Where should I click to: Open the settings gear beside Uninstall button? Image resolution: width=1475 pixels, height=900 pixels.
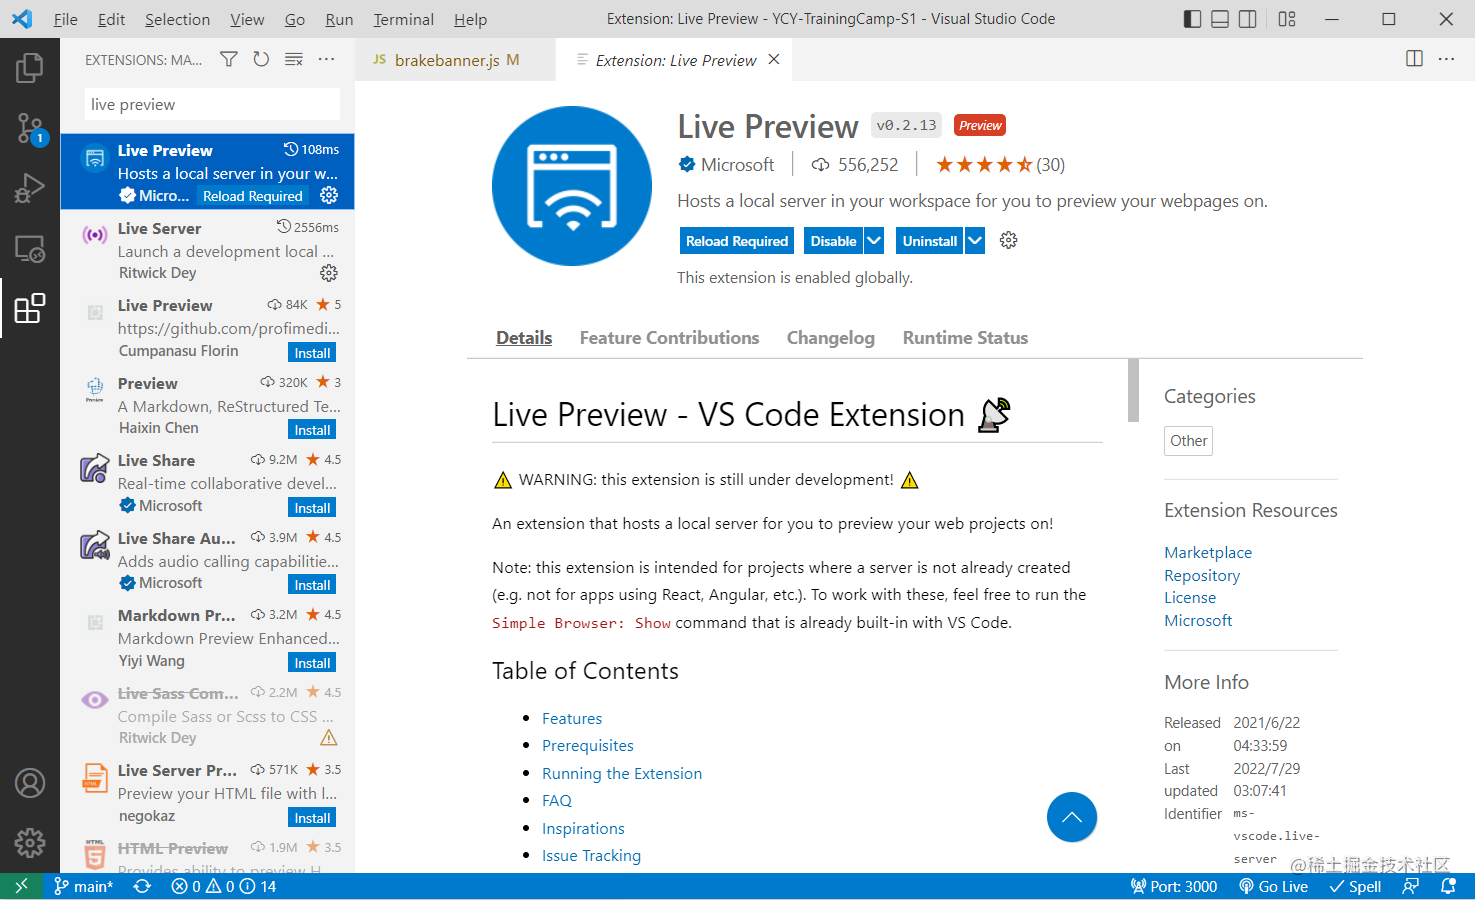tap(1008, 240)
